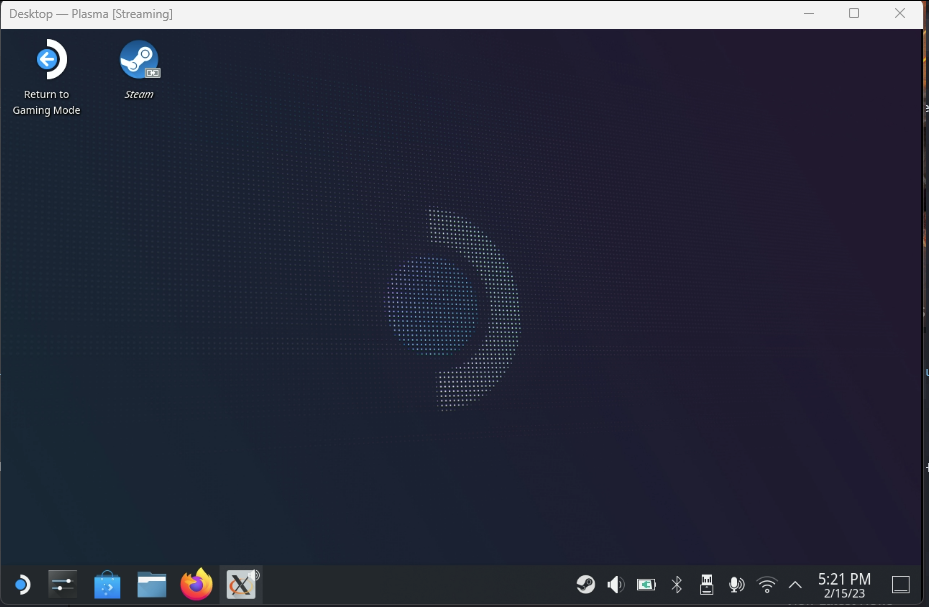
Task: Open Dolphin file manager from taskbar
Action: tap(151, 584)
